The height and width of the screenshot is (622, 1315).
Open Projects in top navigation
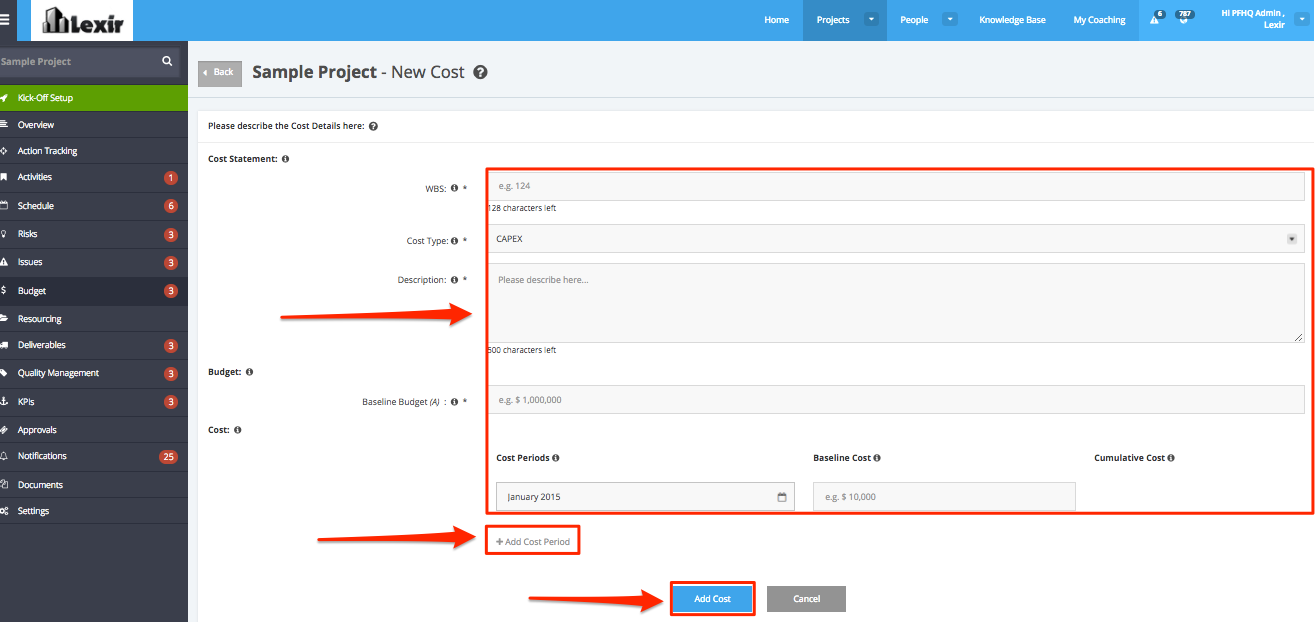[833, 20]
